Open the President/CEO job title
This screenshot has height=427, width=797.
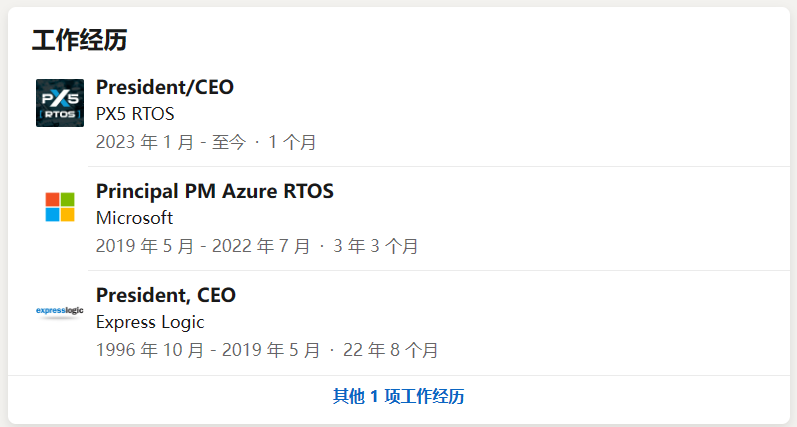165,87
